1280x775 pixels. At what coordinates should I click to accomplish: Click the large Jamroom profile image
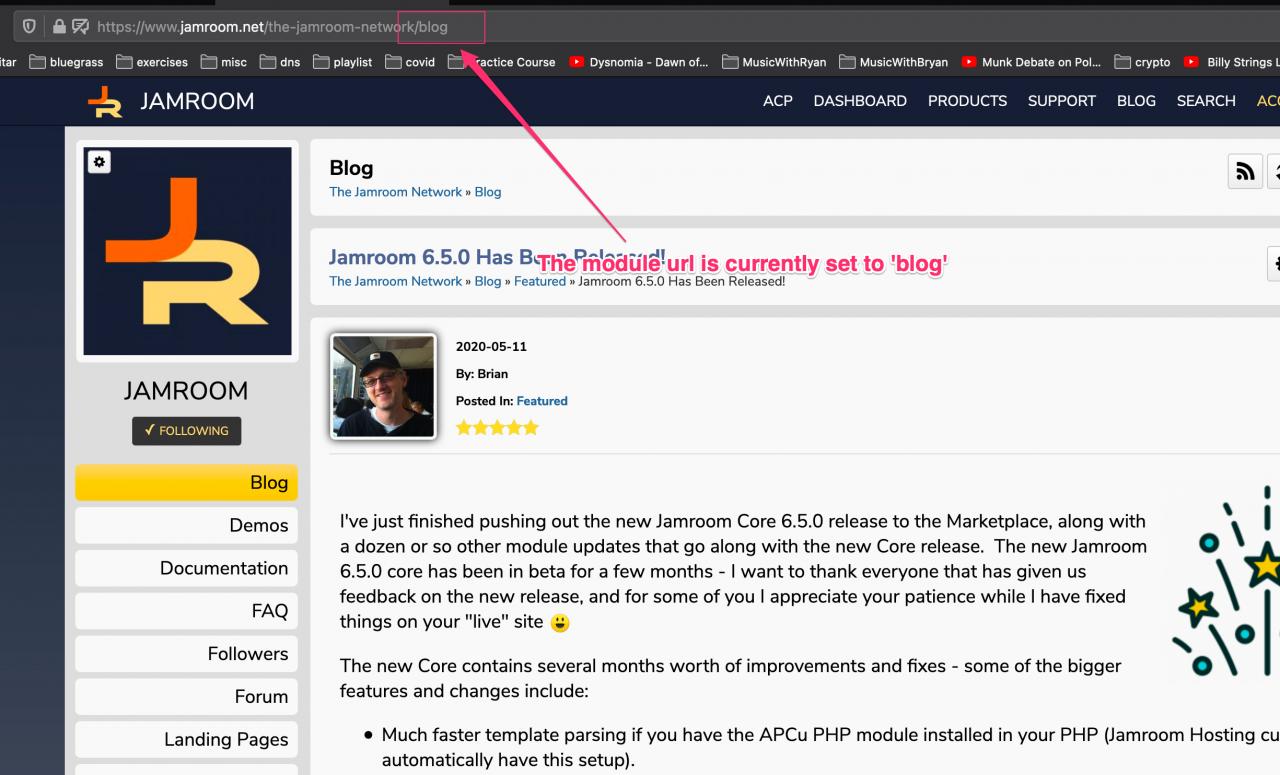coord(187,251)
